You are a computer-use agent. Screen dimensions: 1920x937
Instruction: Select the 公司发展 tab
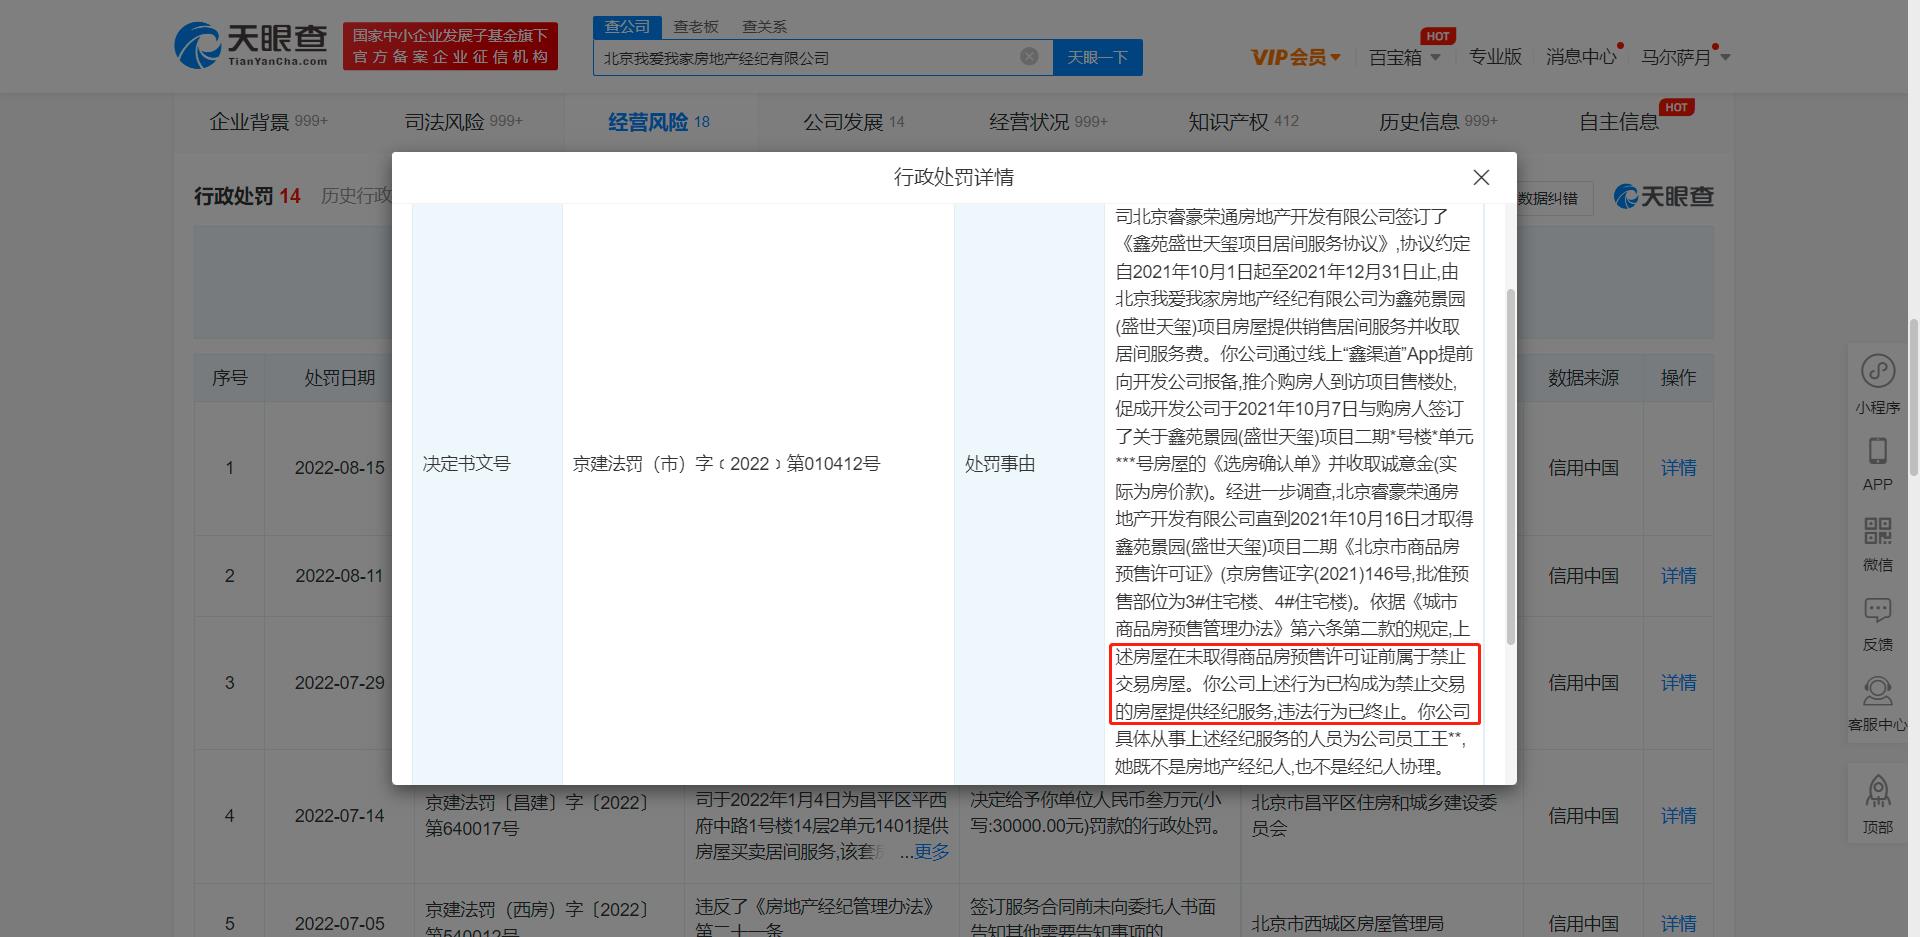(x=854, y=122)
